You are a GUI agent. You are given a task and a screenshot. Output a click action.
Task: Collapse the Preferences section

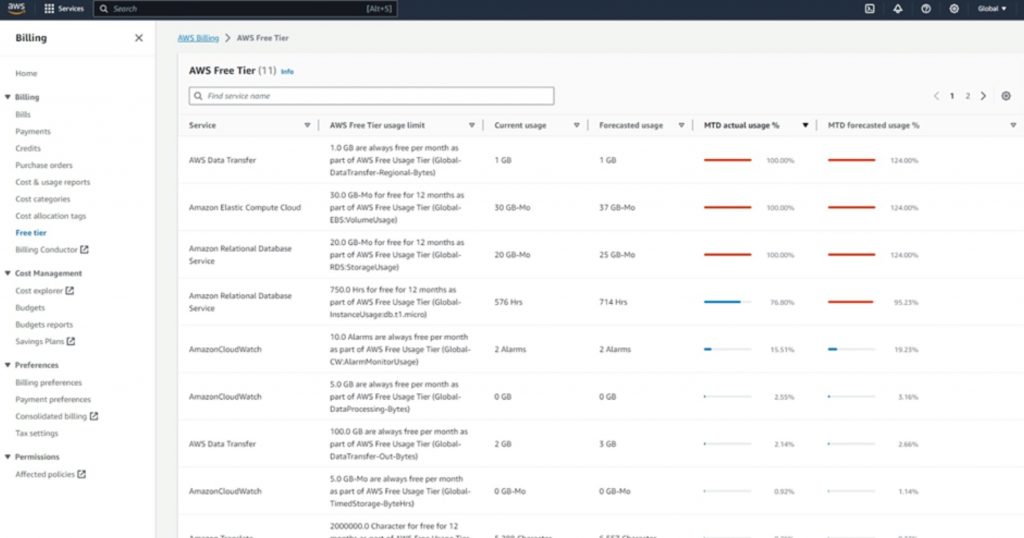[x=7, y=365]
